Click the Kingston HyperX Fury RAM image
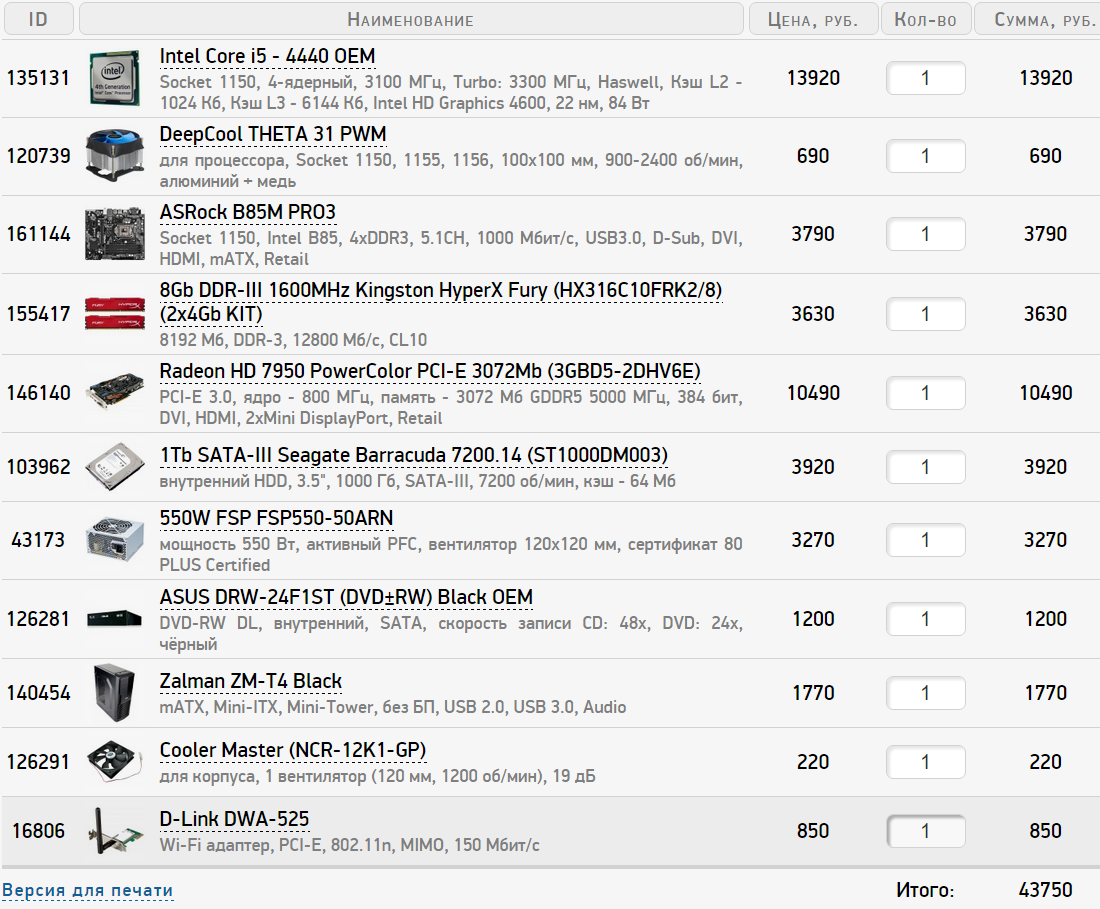This screenshot has width=1100, height=909. [x=115, y=314]
